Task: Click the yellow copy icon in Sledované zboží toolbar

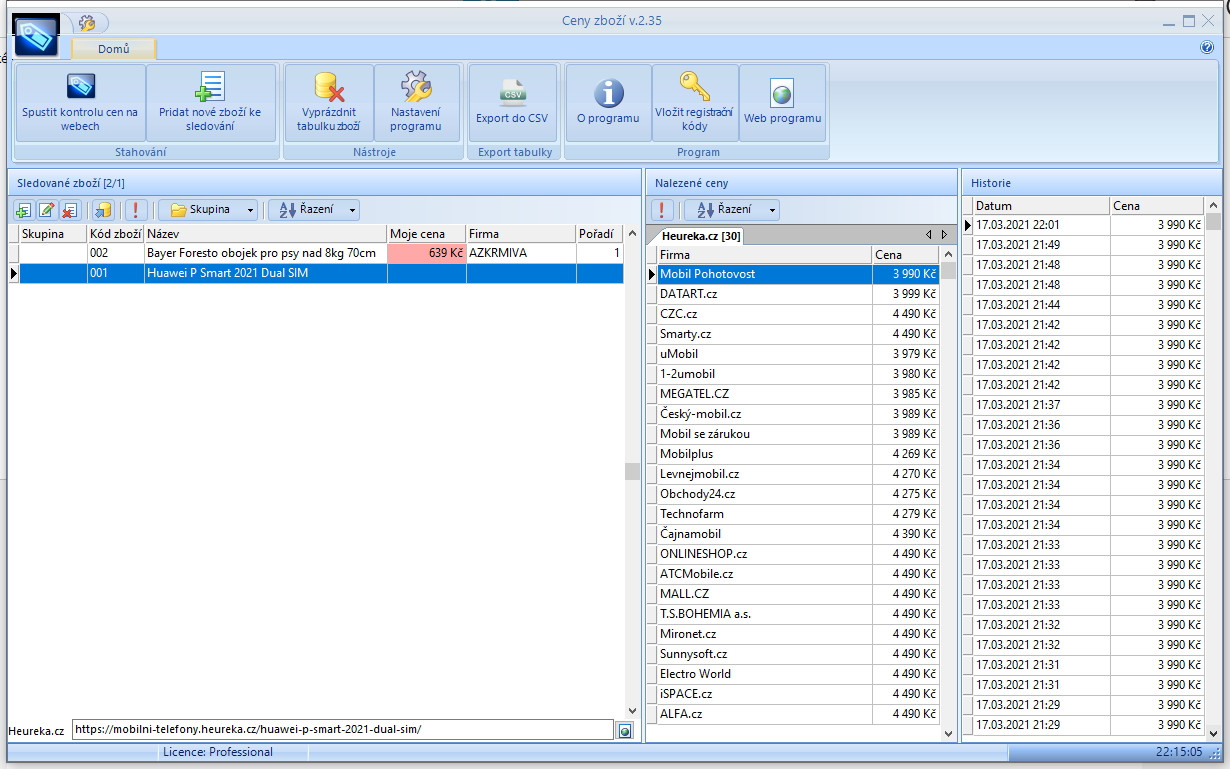Action: pos(103,210)
